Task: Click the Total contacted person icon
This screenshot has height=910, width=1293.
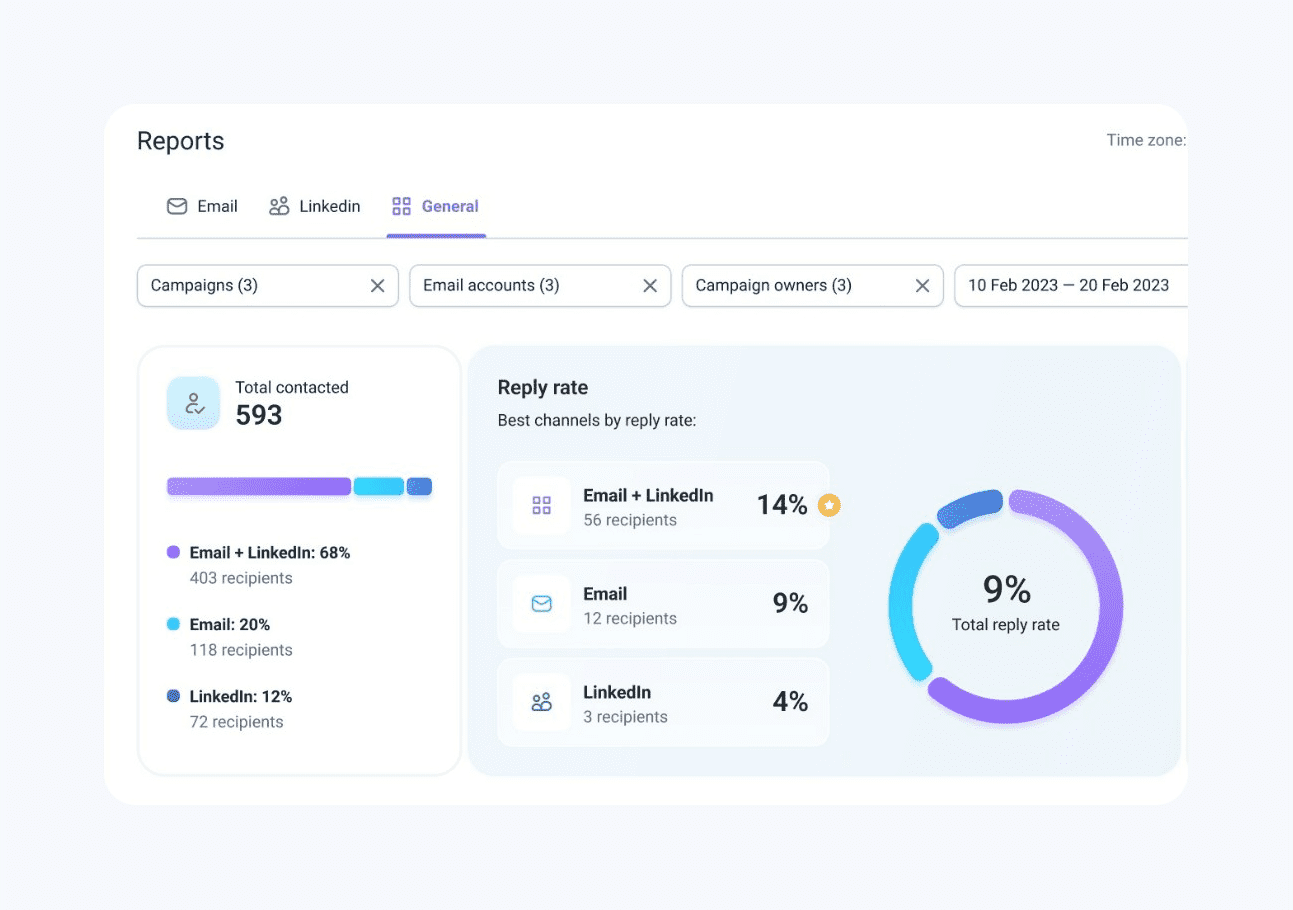Action: (x=193, y=403)
